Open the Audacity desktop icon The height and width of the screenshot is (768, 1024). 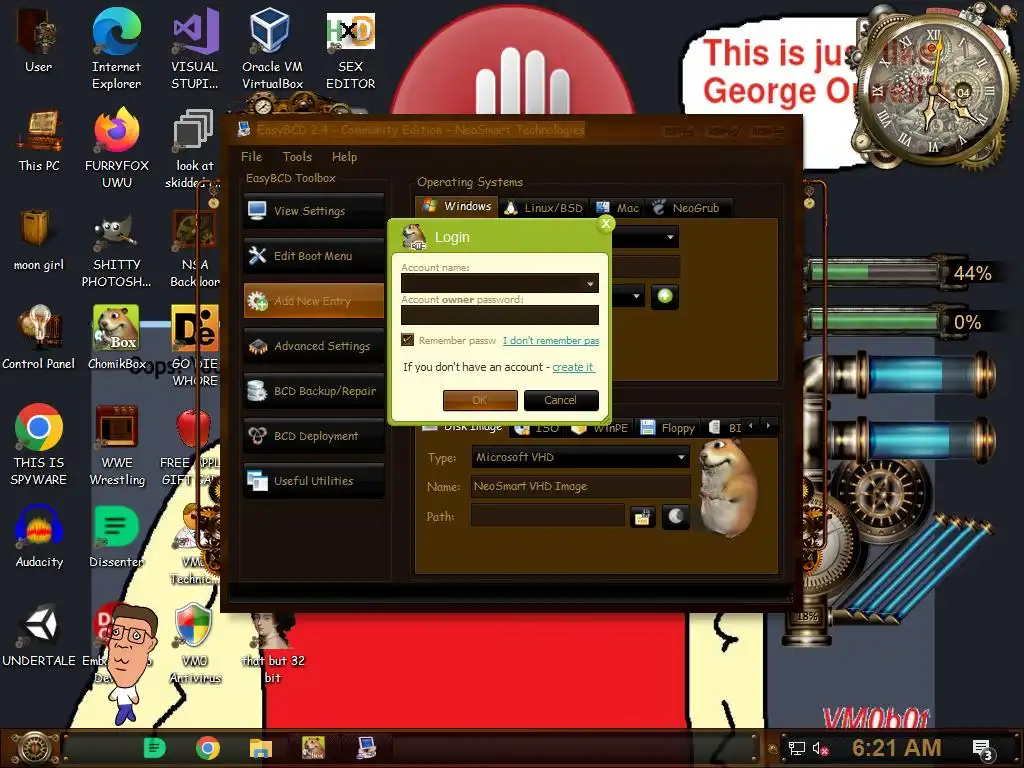[x=39, y=536]
